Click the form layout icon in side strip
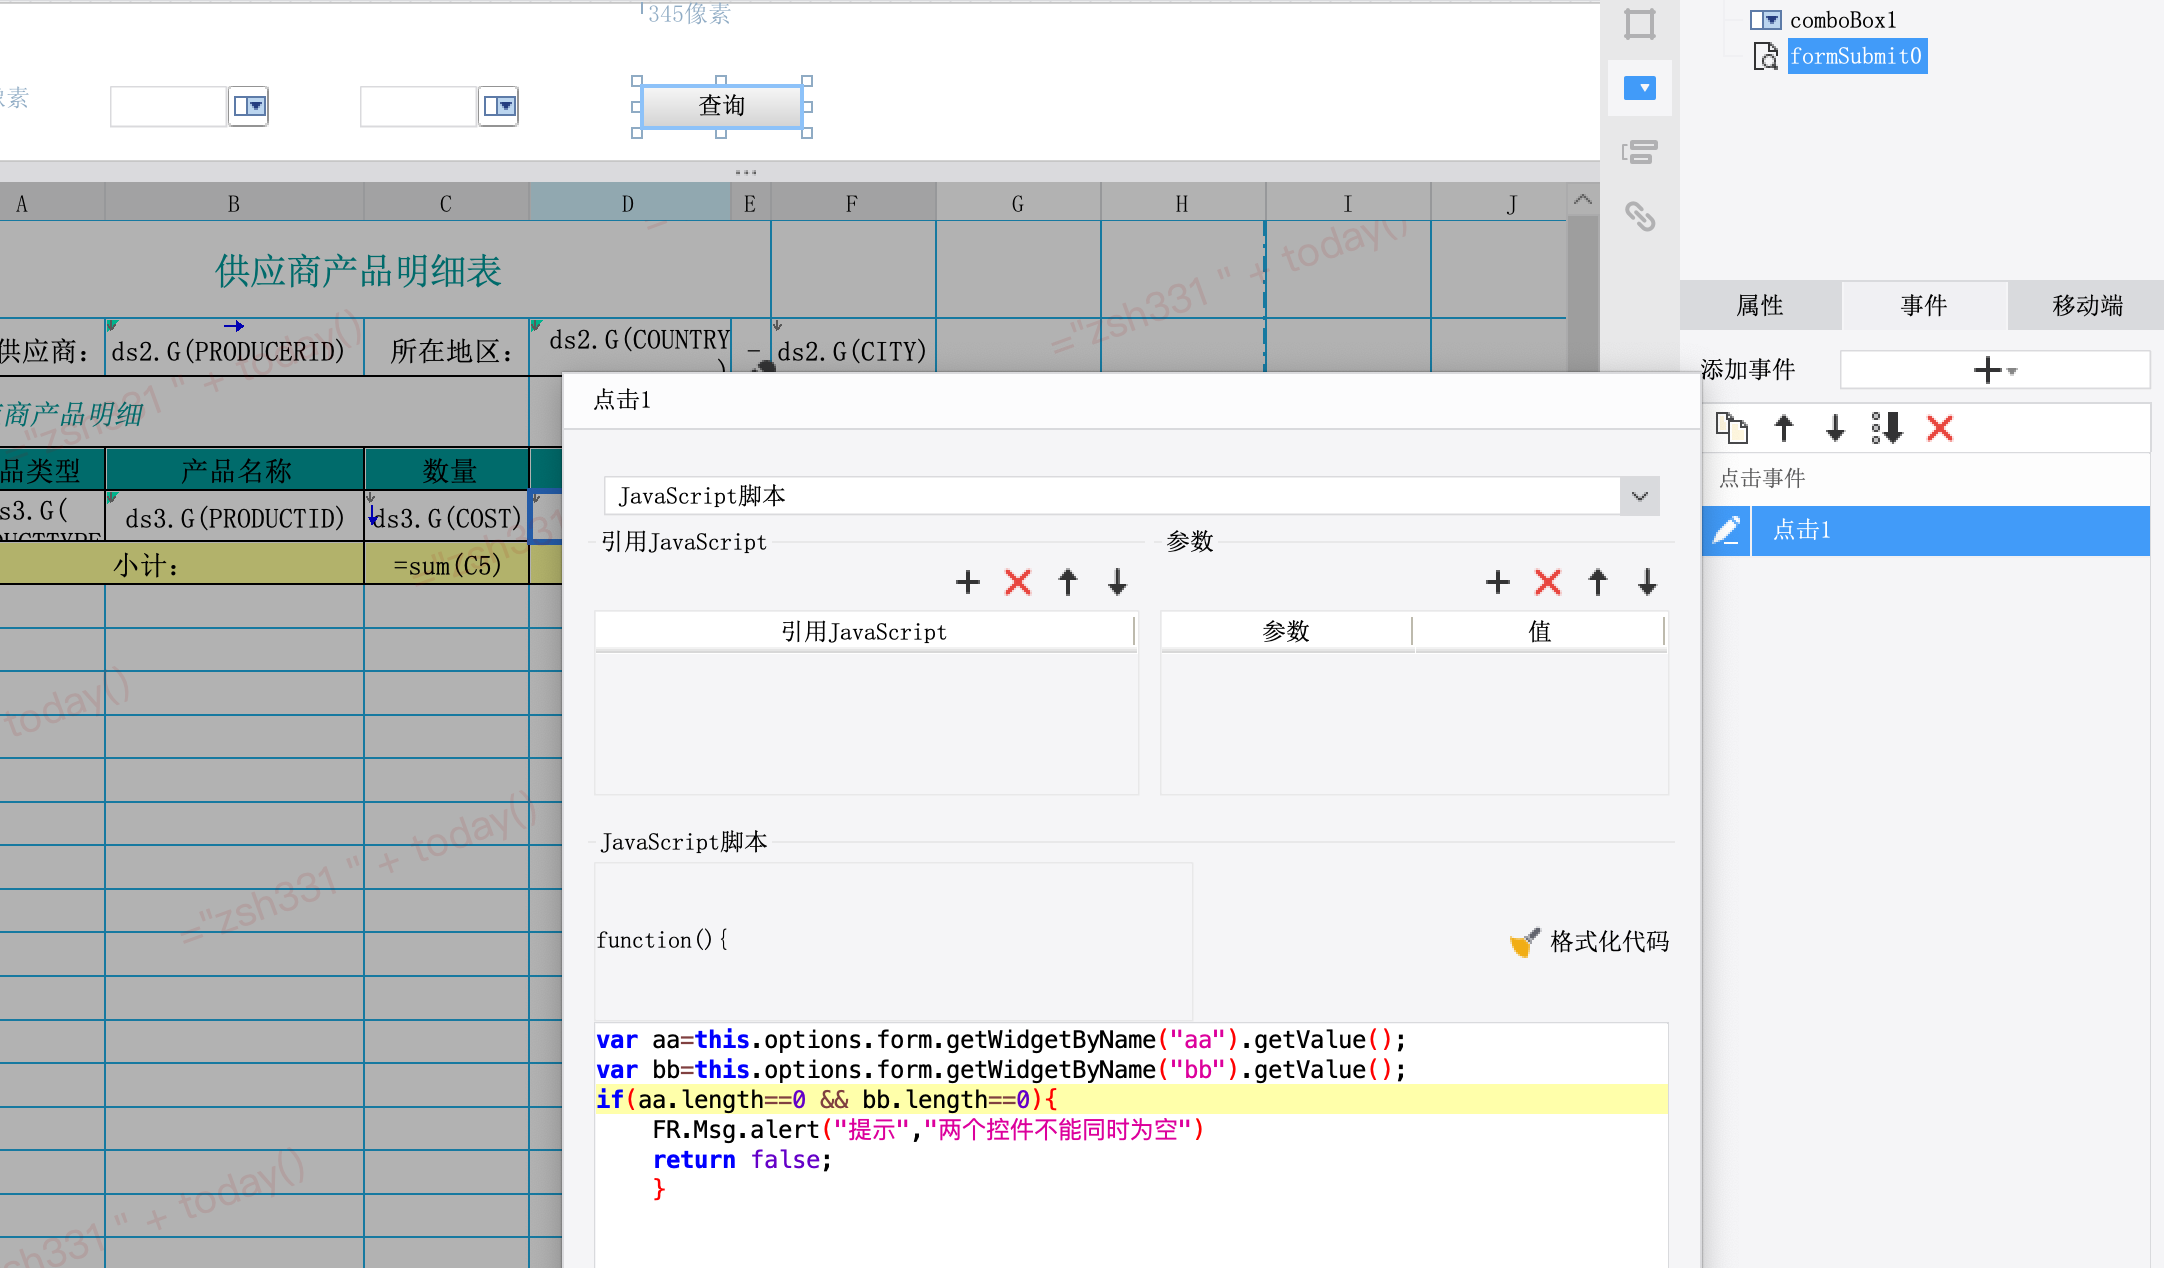The width and height of the screenshot is (2164, 1268). [x=1640, y=152]
